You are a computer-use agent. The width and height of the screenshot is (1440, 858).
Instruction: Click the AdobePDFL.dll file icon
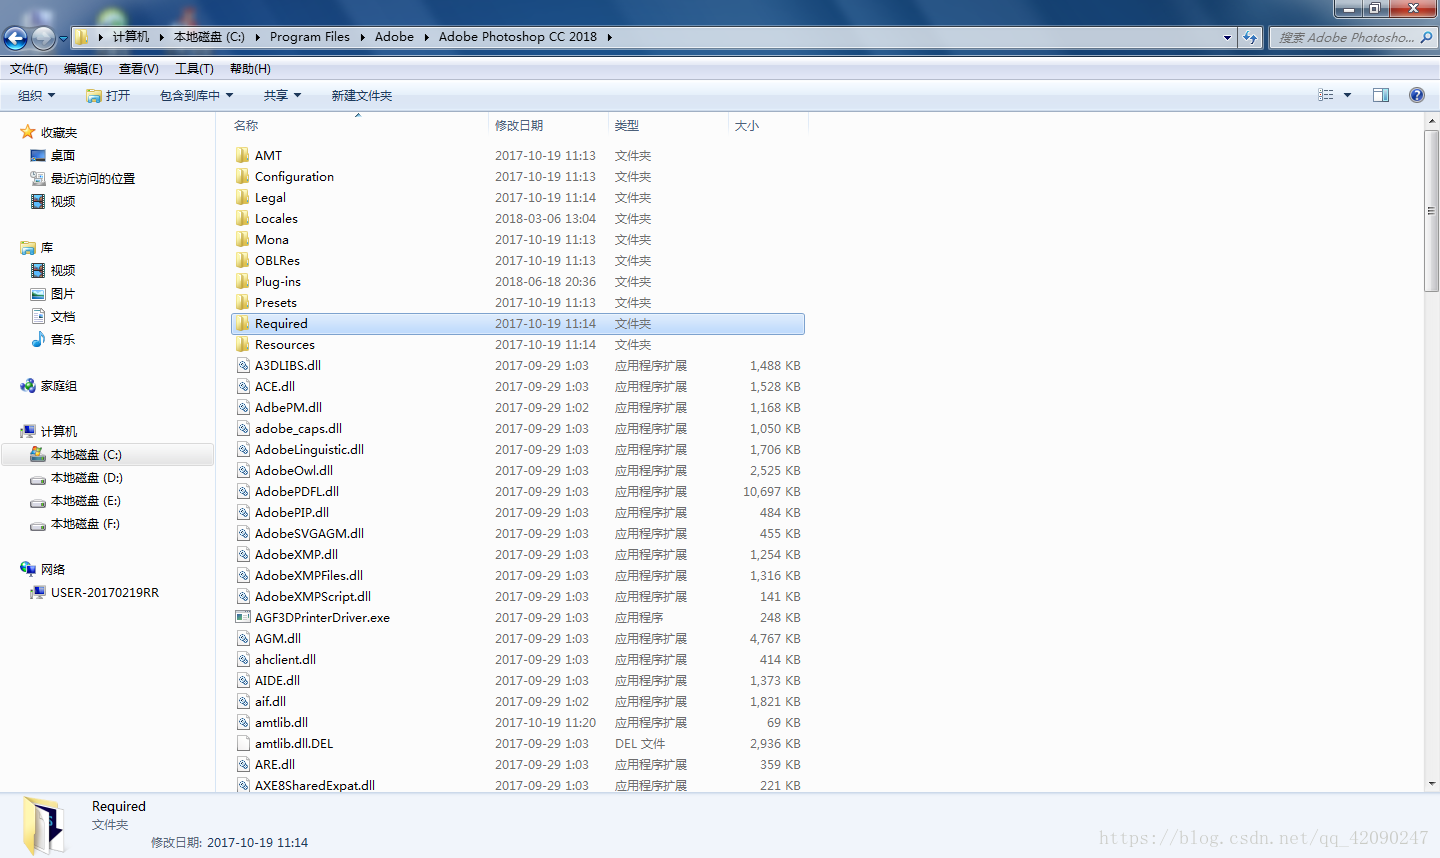point(243,491)
